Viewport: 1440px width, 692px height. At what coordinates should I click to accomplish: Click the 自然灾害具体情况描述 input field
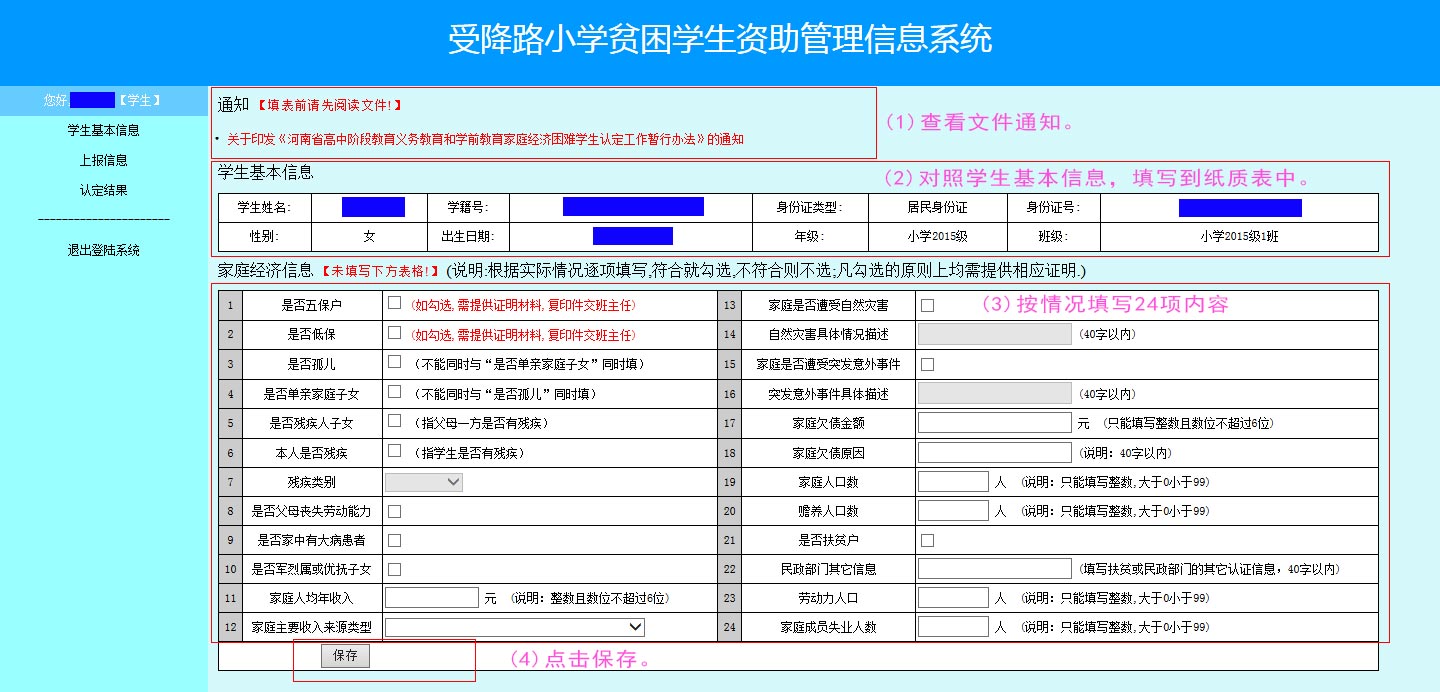coord(994,334)
